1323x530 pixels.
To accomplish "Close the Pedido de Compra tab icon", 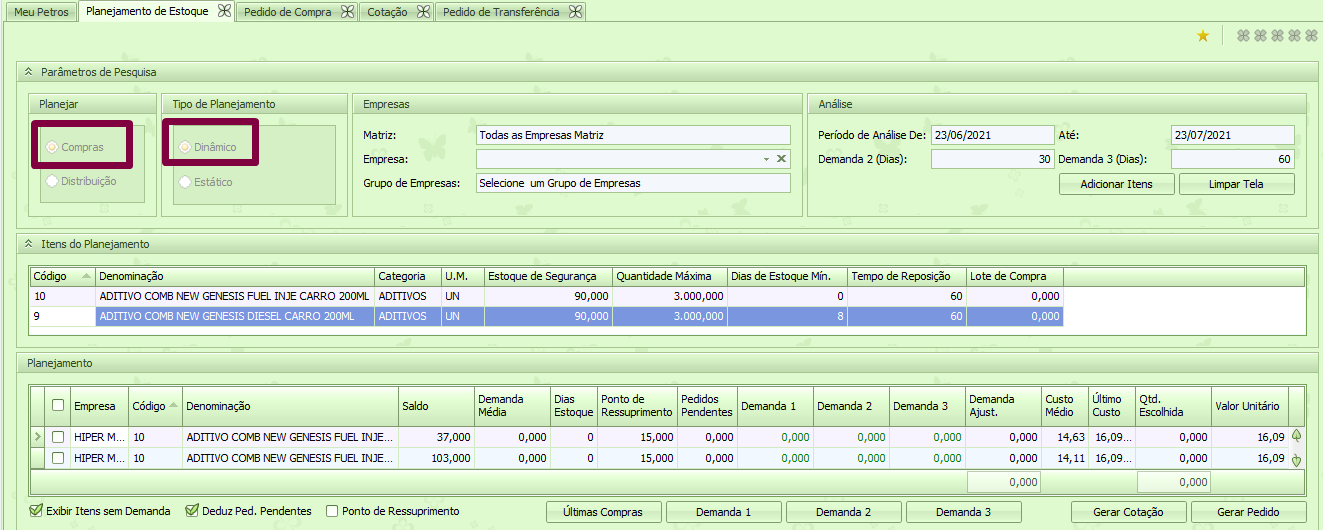I will pos(347,12).
